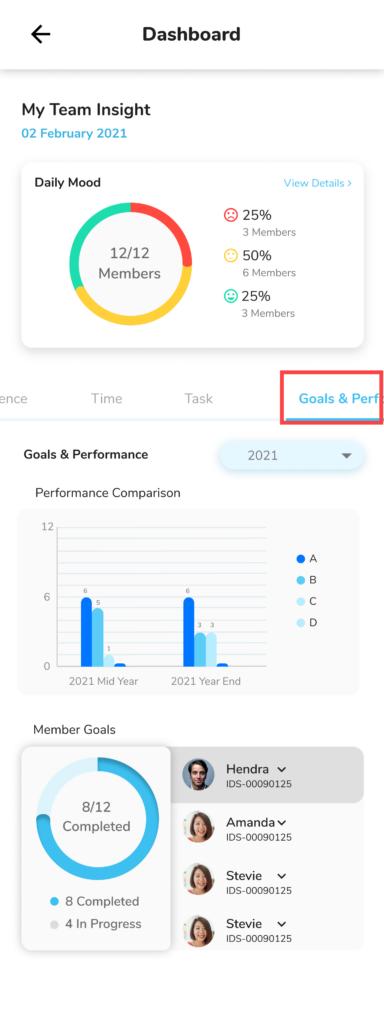
Task: Select Hendra's profile photo
Action: coord(199,774)
